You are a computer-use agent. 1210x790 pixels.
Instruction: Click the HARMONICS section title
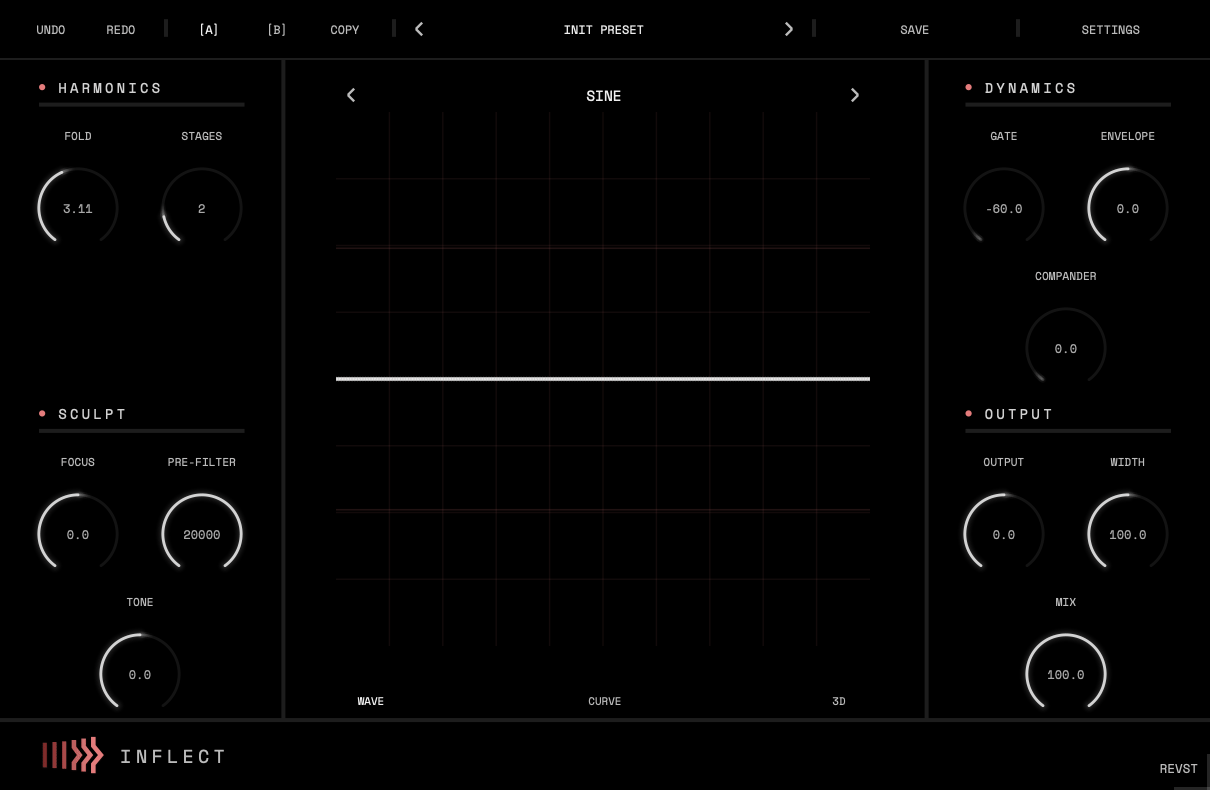[x=110, y=88]
